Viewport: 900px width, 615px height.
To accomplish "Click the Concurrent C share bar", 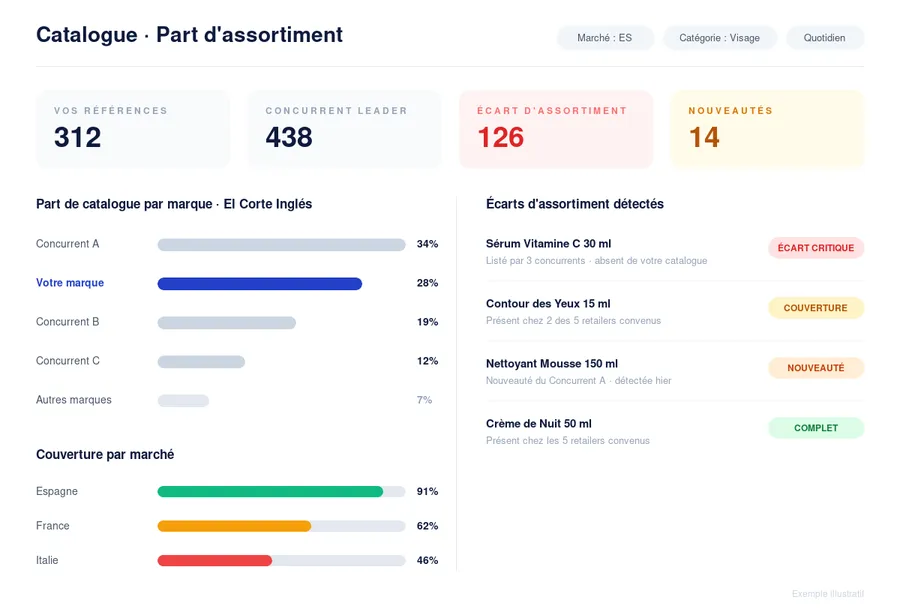I will (x=201, y=362).
